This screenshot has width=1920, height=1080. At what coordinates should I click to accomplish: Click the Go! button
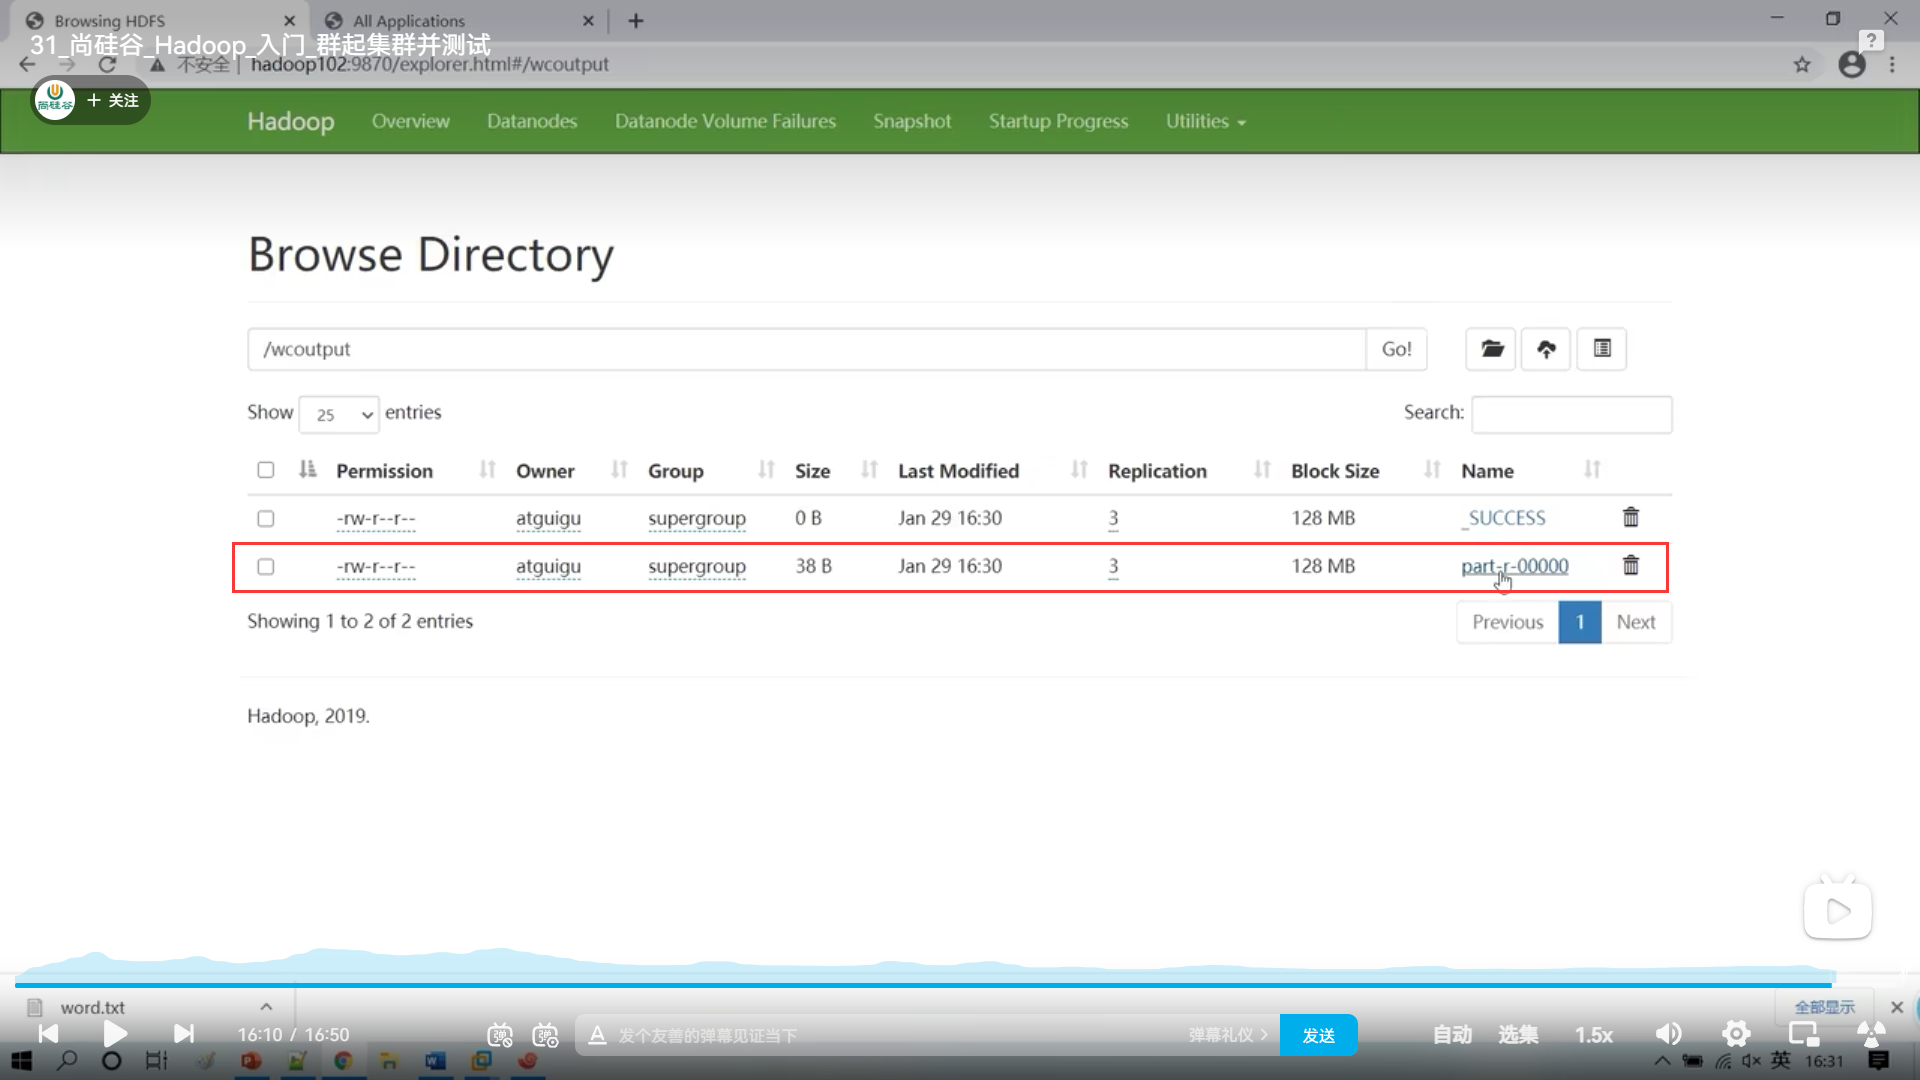1396,349
